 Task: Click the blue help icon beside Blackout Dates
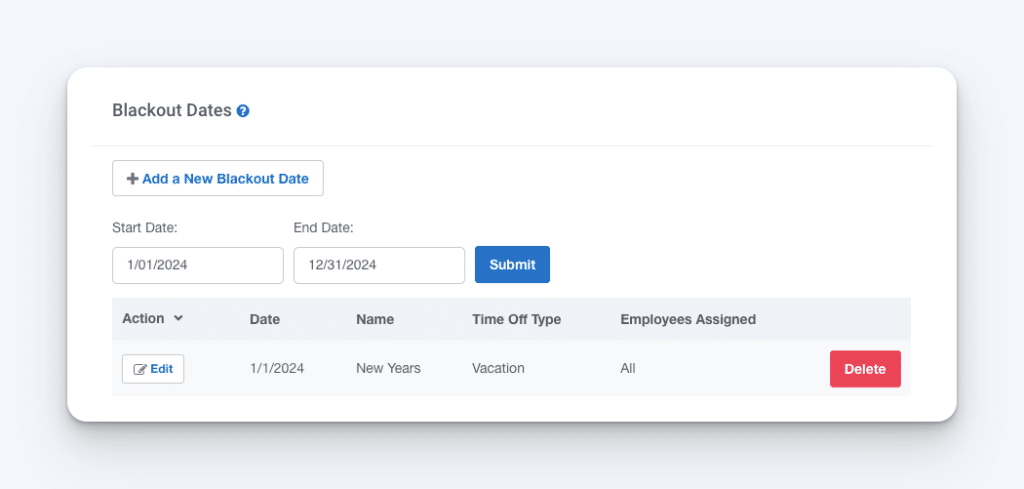click(x=243, y=111)
